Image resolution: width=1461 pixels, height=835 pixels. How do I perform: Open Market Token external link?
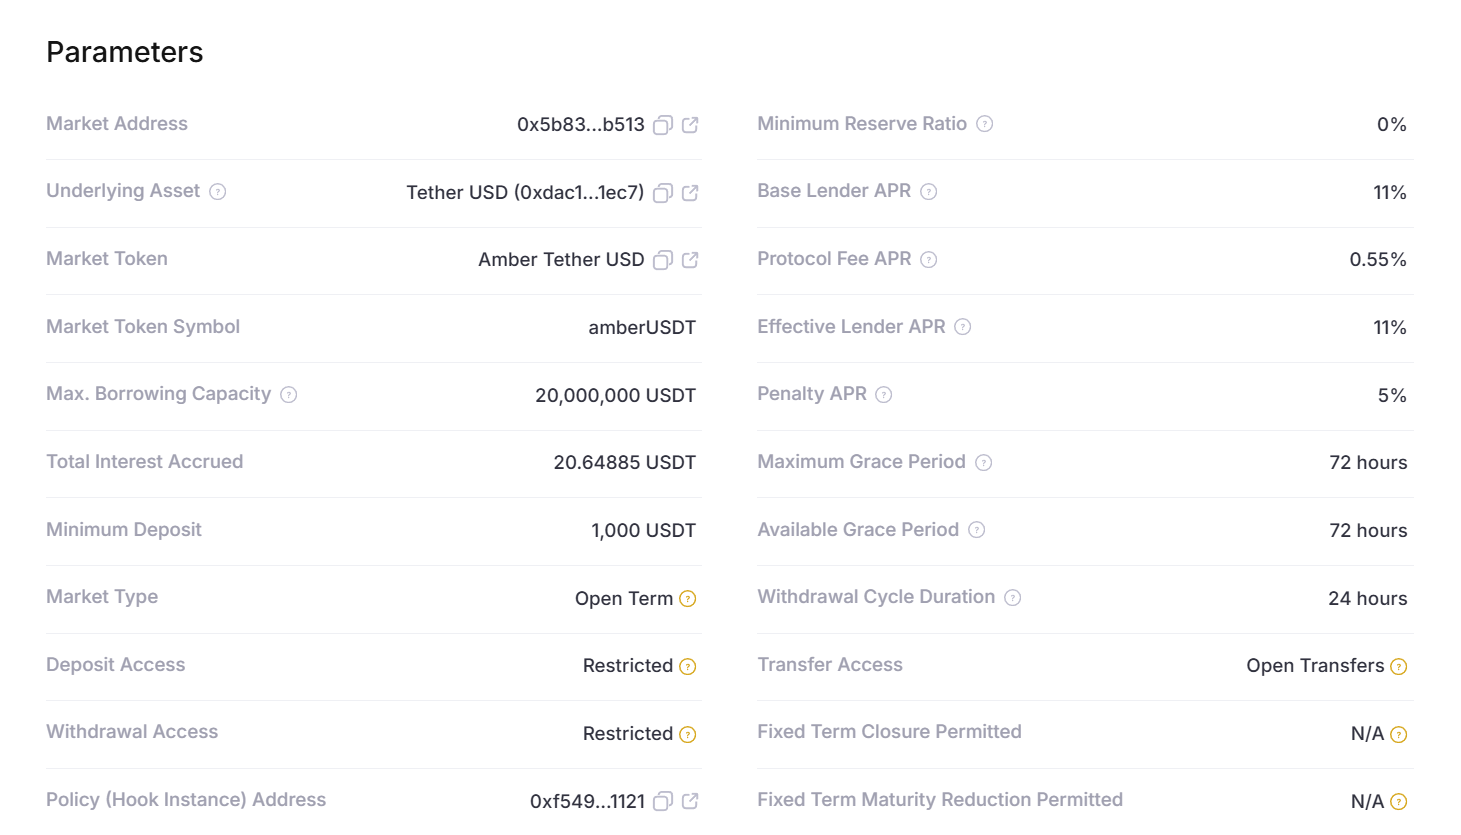point(690,260)
